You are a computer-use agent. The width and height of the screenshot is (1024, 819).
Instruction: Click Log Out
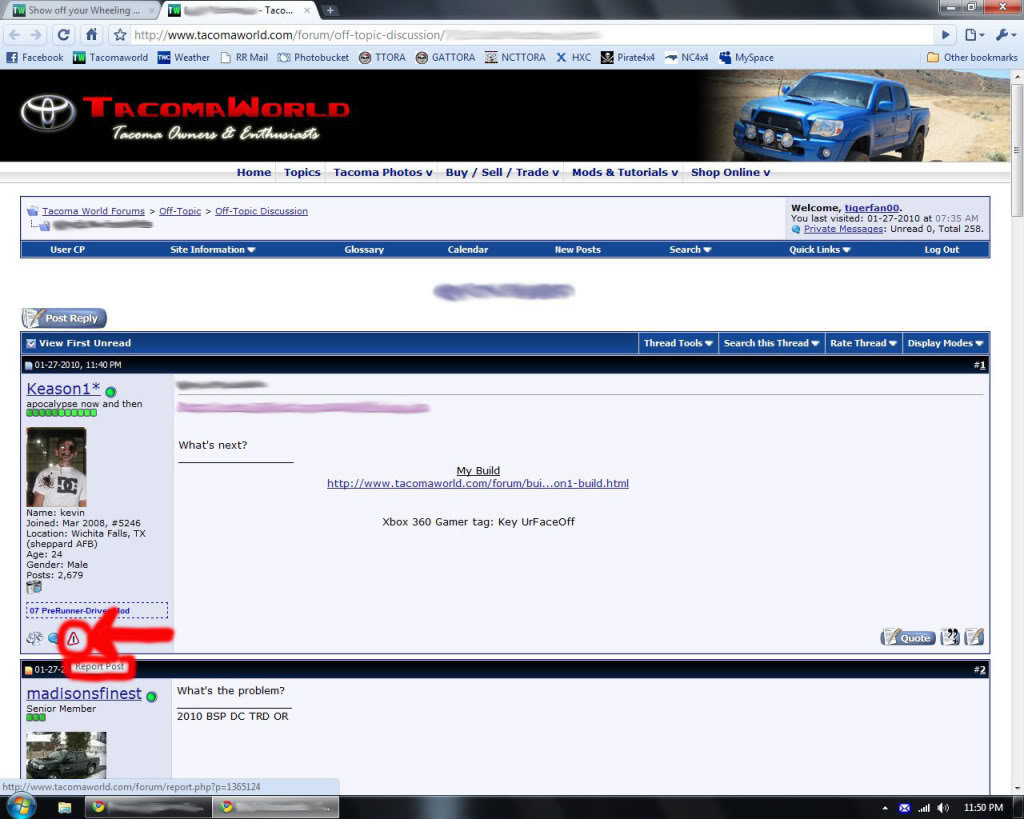point(942,249)
